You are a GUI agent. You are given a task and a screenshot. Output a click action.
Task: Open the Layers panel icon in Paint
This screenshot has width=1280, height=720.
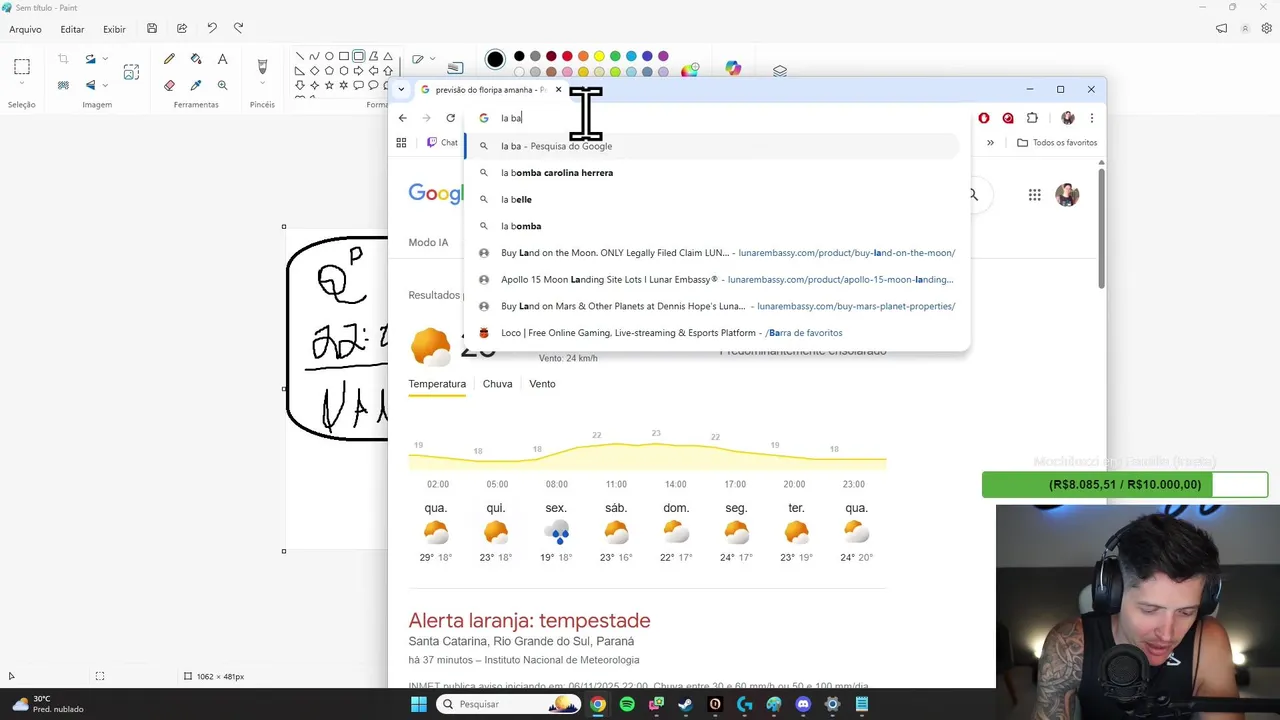tap(780, 71)
